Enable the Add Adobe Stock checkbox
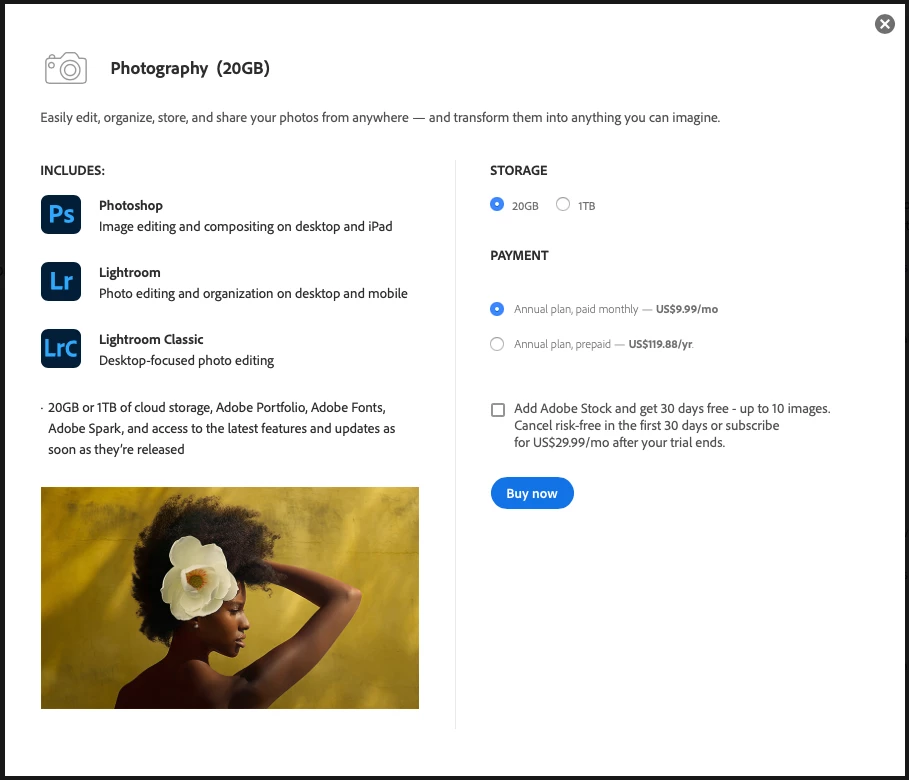 pyautogui.click(x=497, y=410)
